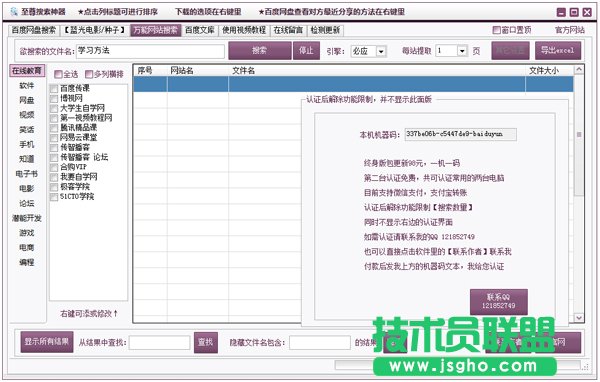The height and width of the screenshot is (382, 600).
Task: Open the 官方网站 link
Action: point(570,30)
